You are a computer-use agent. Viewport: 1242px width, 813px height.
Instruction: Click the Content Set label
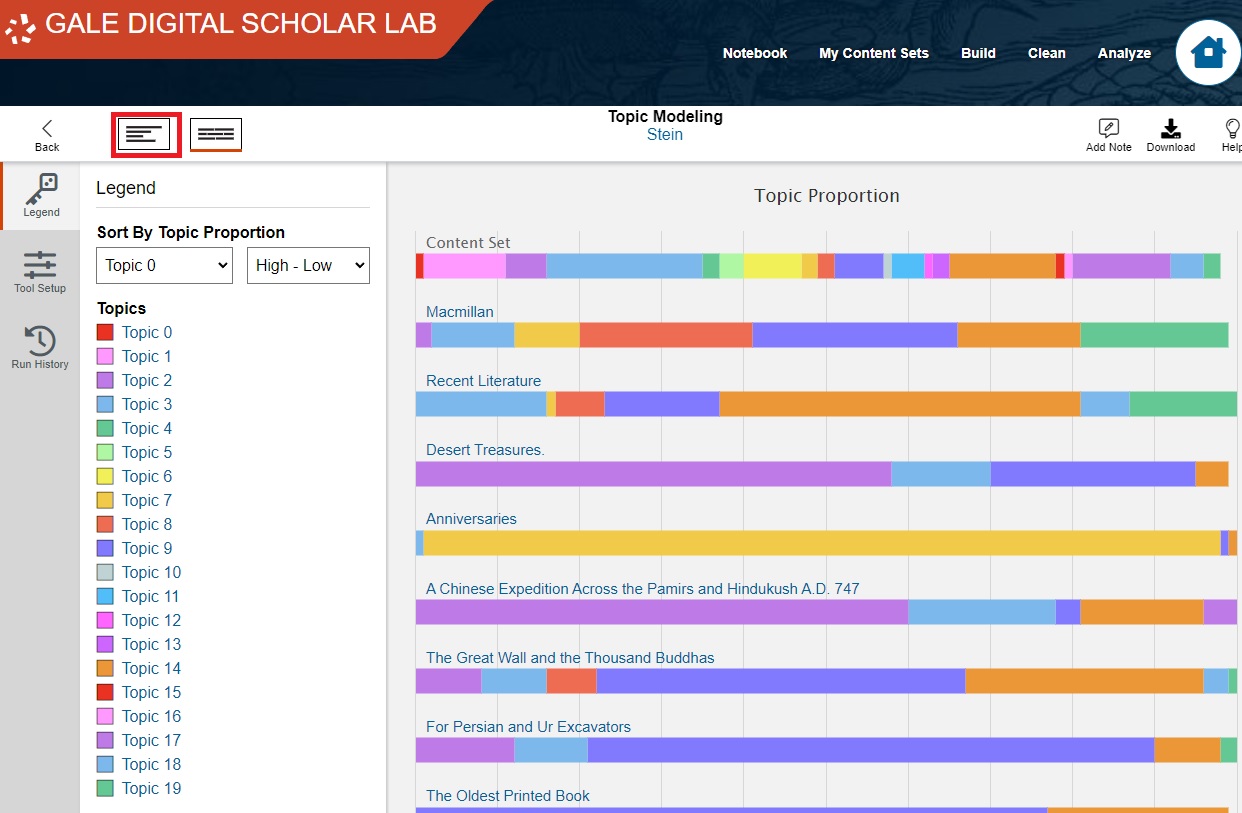[468, 243]
